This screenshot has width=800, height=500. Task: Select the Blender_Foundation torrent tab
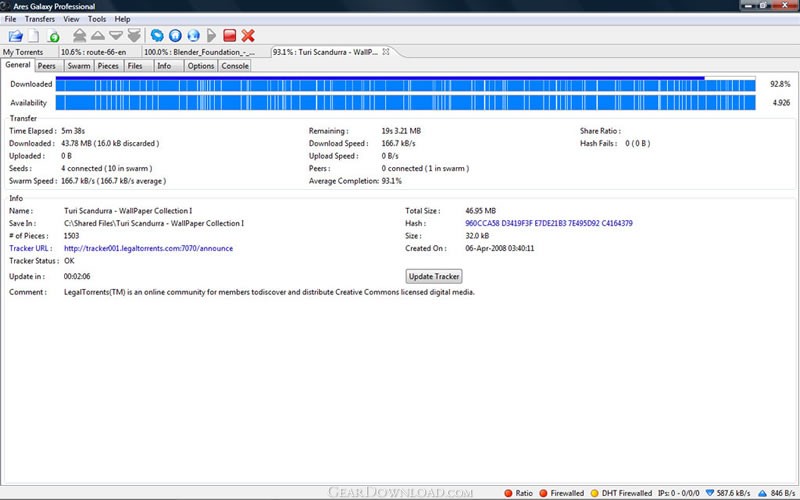[199, 52]
